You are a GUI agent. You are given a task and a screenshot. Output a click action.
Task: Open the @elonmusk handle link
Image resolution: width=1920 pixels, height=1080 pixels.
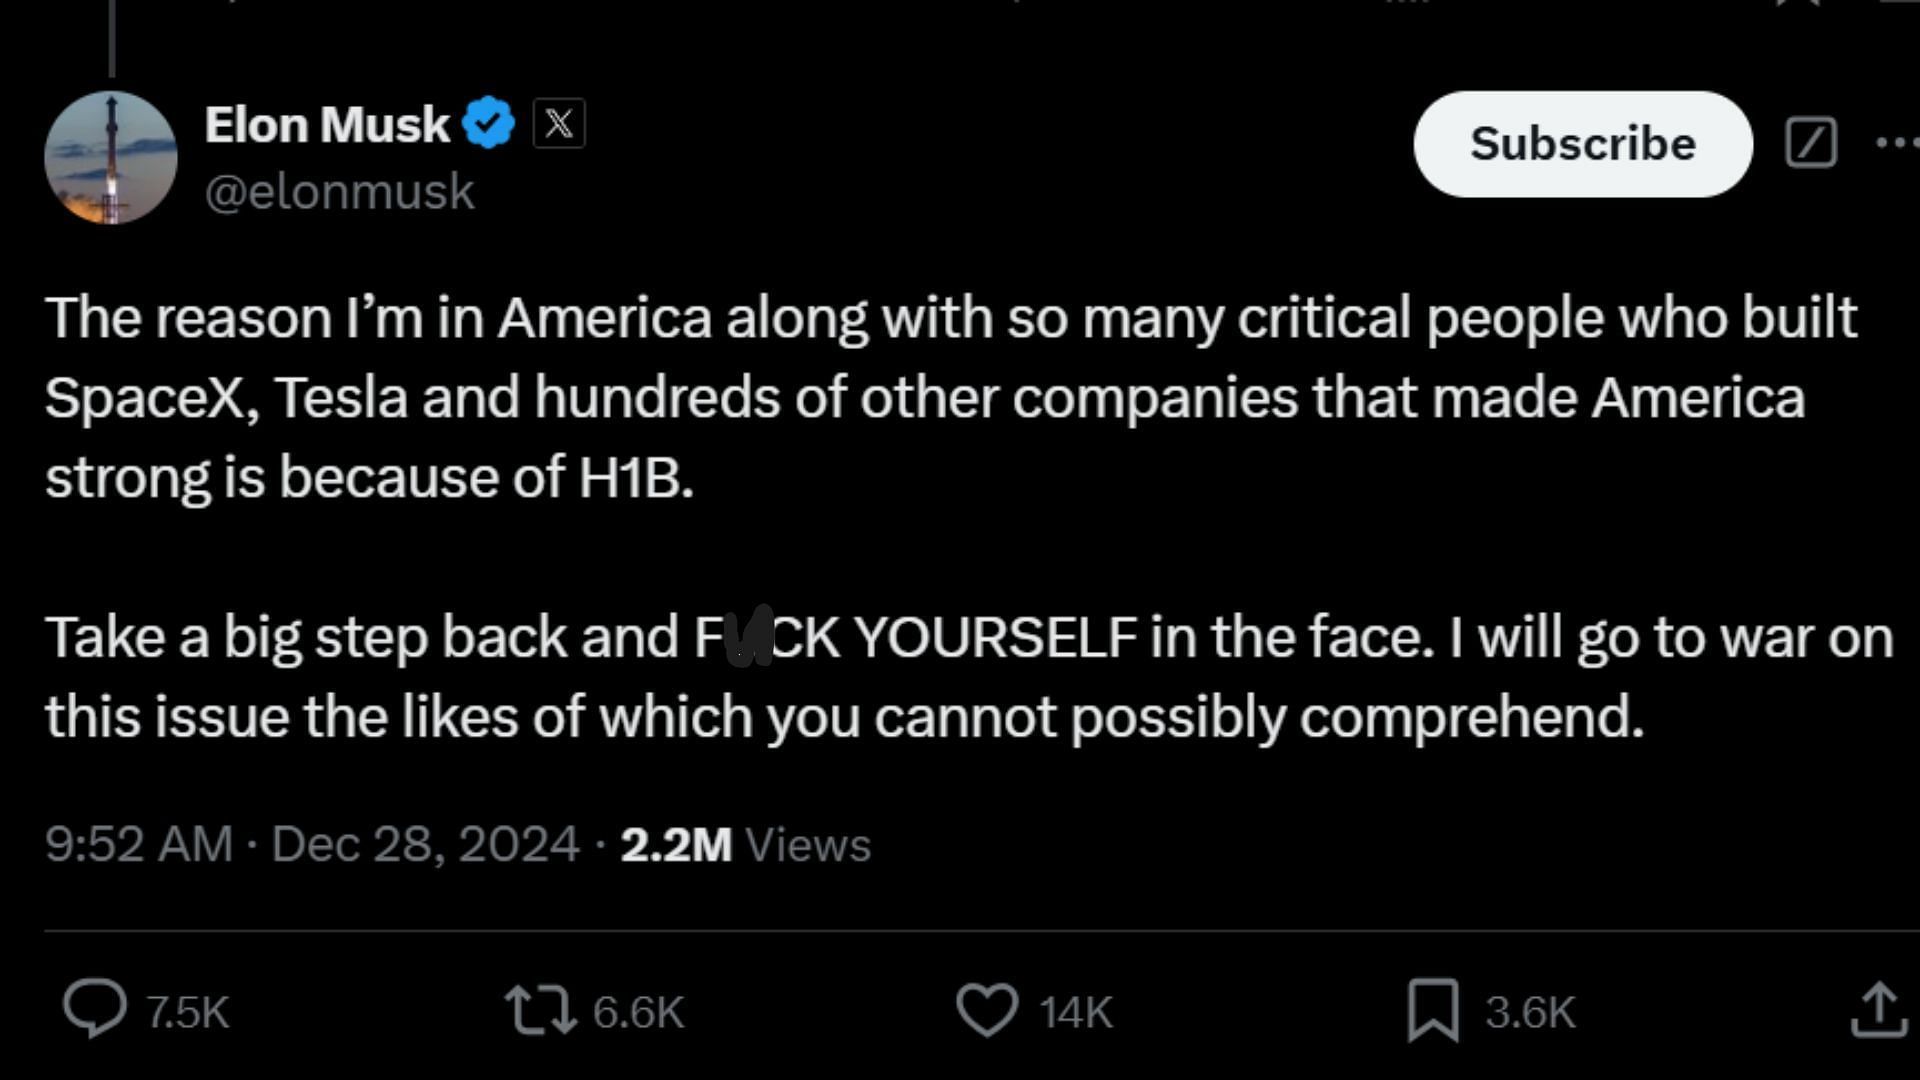[339, 191]
